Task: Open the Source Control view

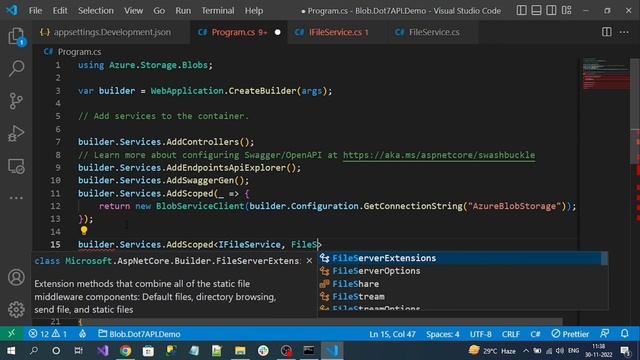Action: [x=16, y=101]
